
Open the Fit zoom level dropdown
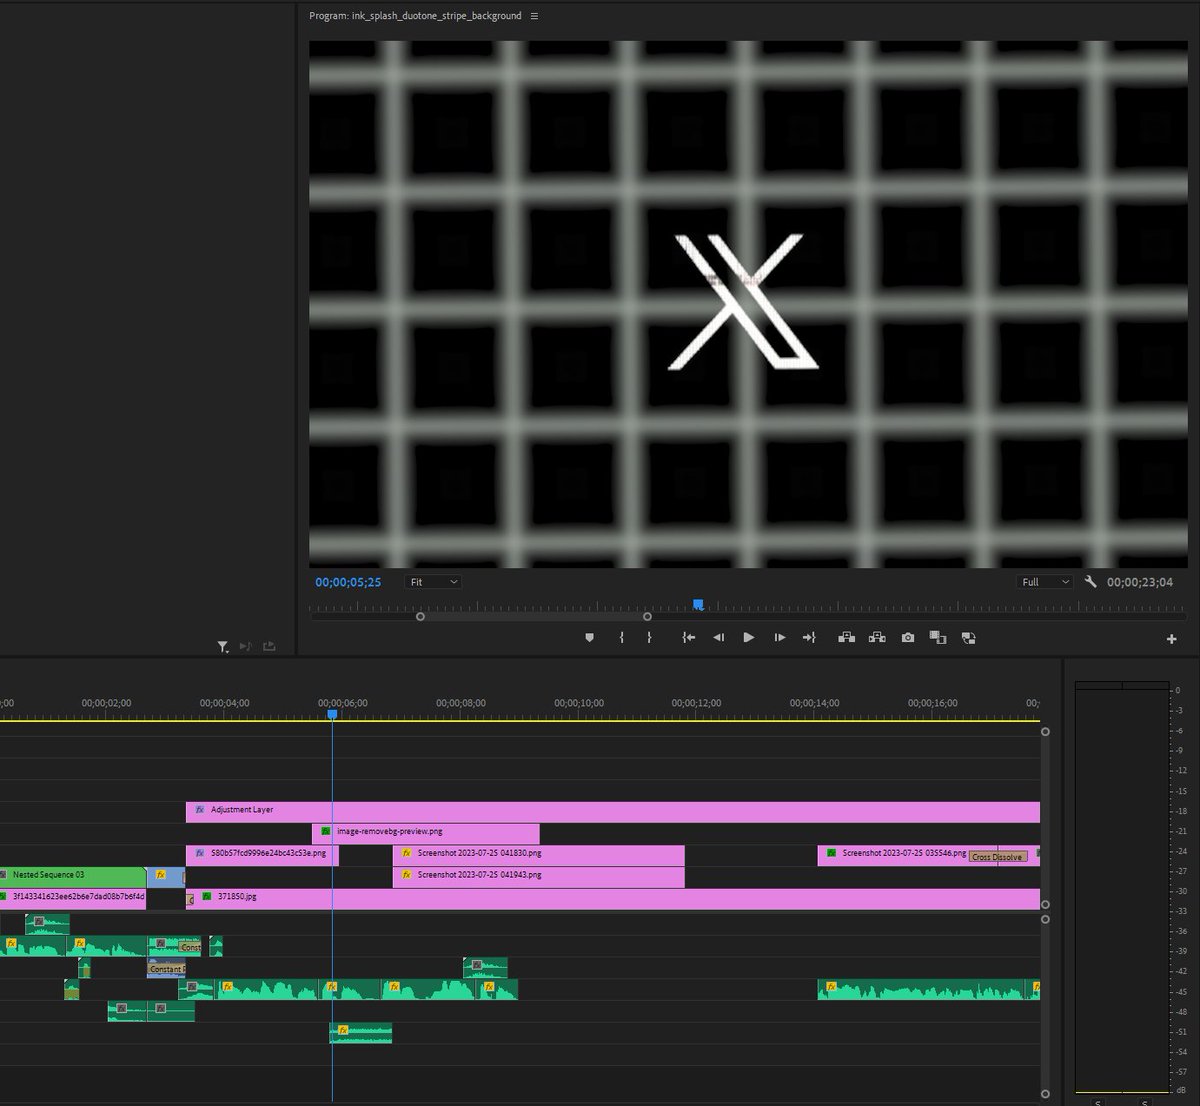433,582
